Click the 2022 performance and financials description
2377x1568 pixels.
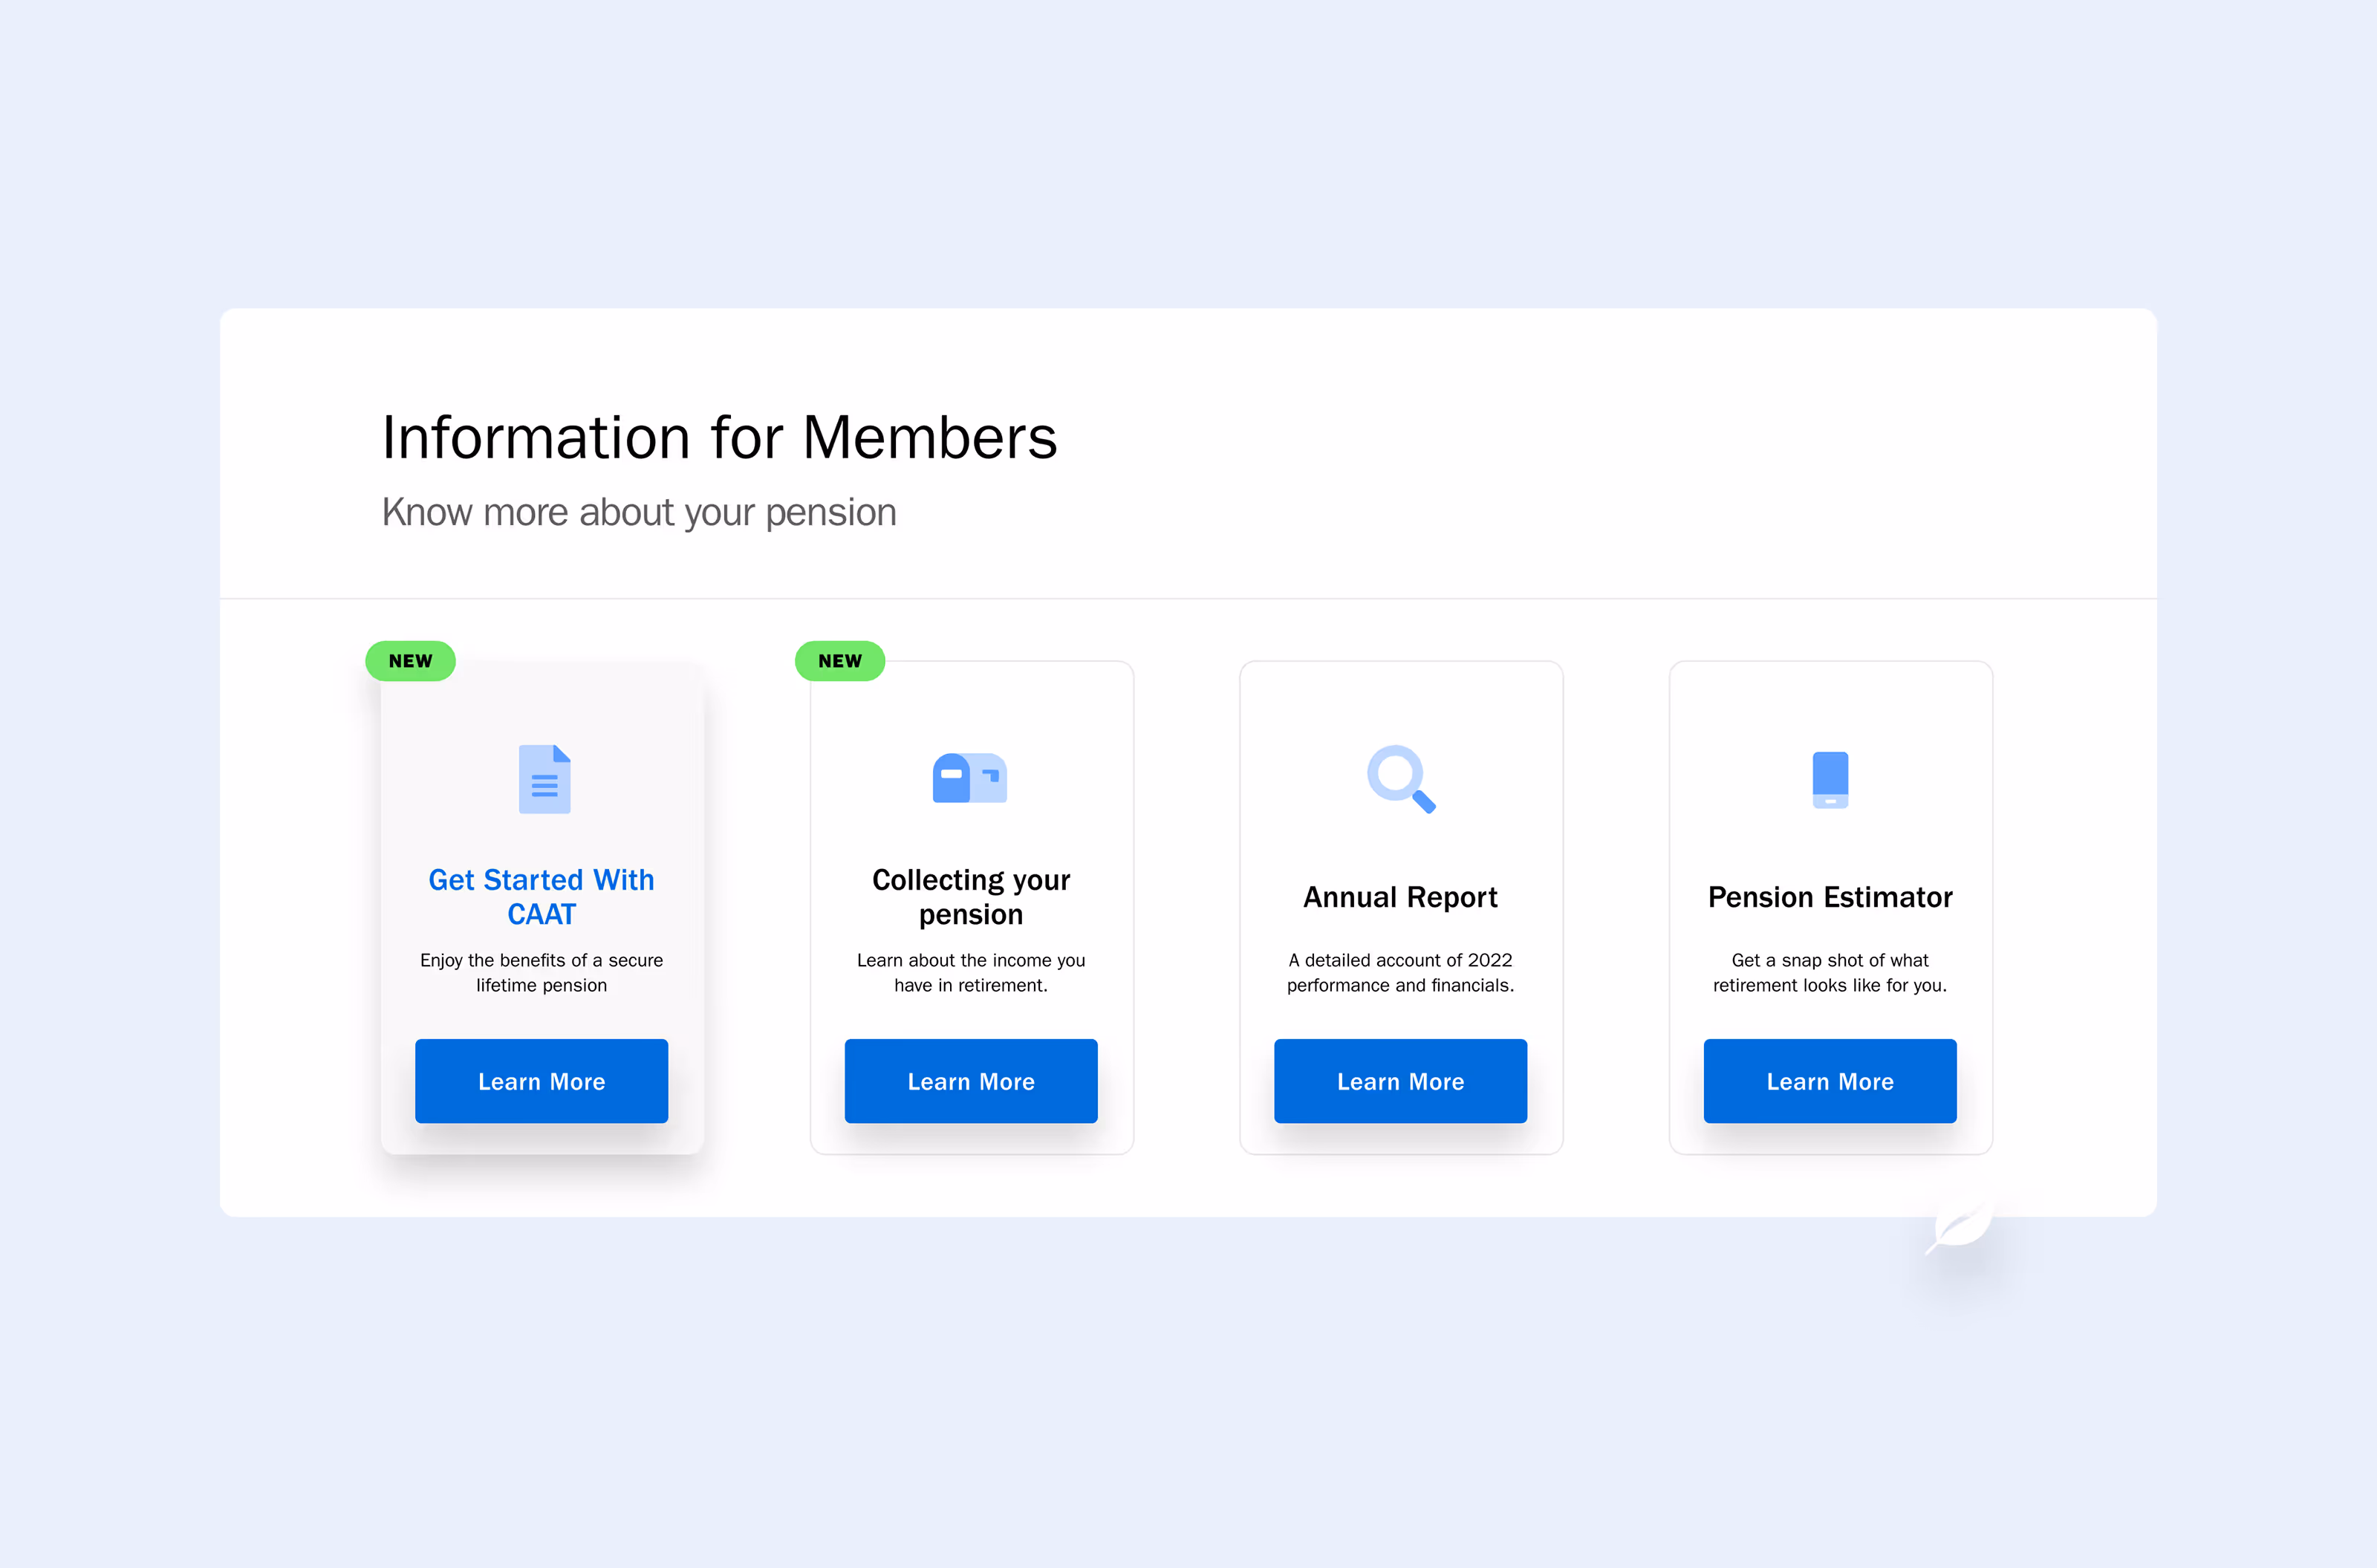point(1400,972)
